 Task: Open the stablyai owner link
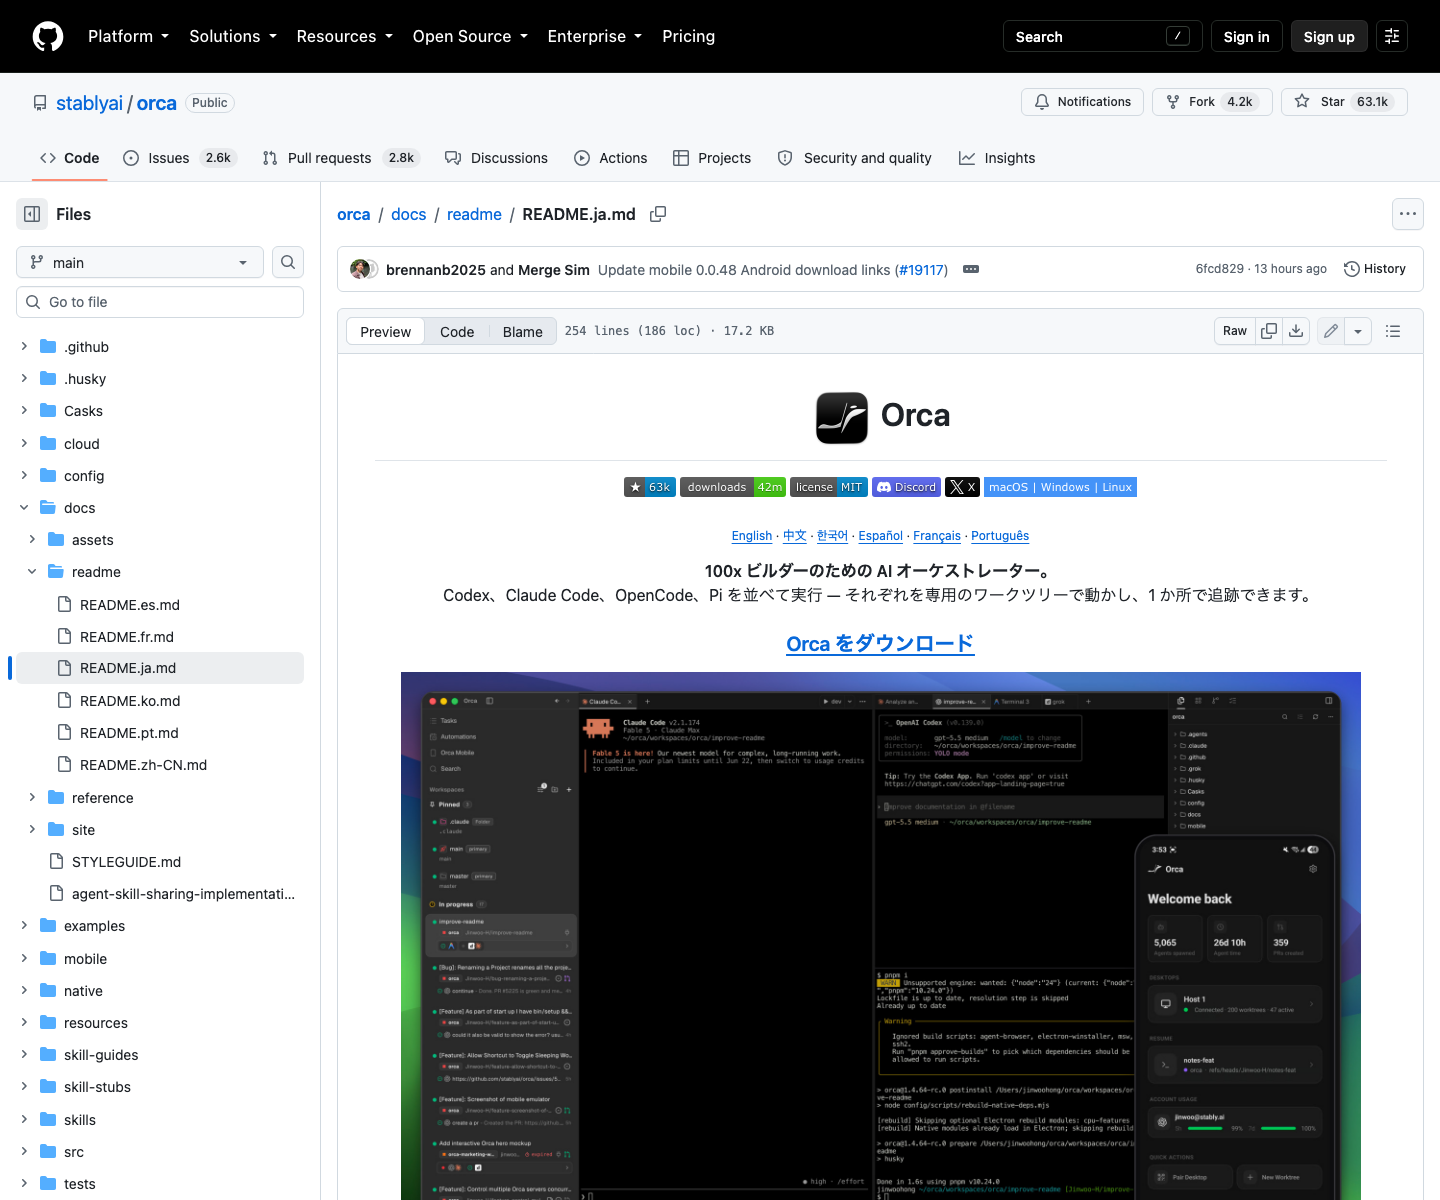coord(89,103)
